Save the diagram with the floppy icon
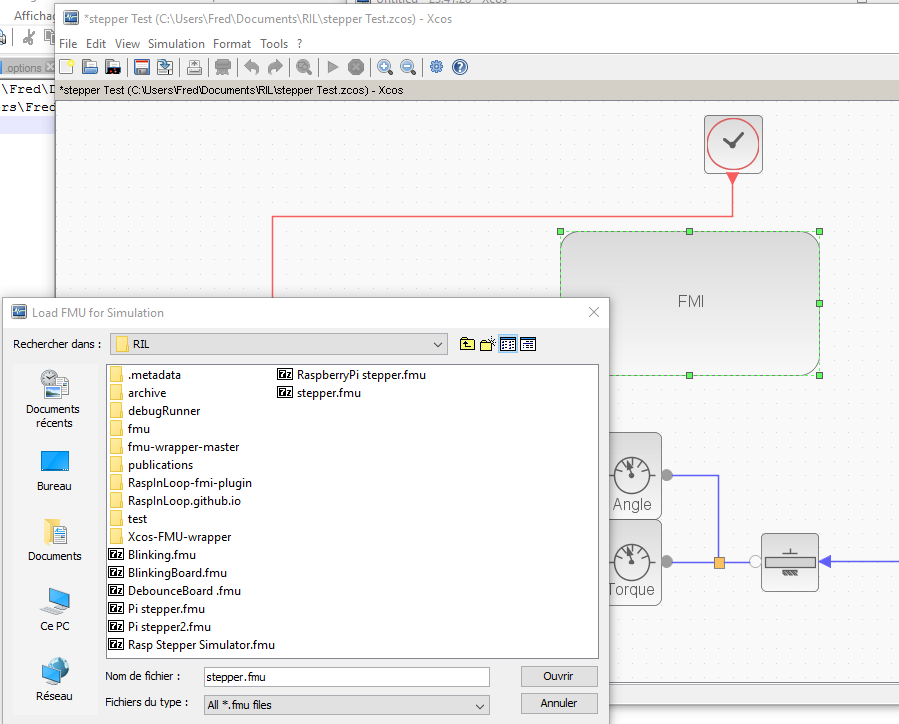The image size is (899, 724). (x=142, y=67)
